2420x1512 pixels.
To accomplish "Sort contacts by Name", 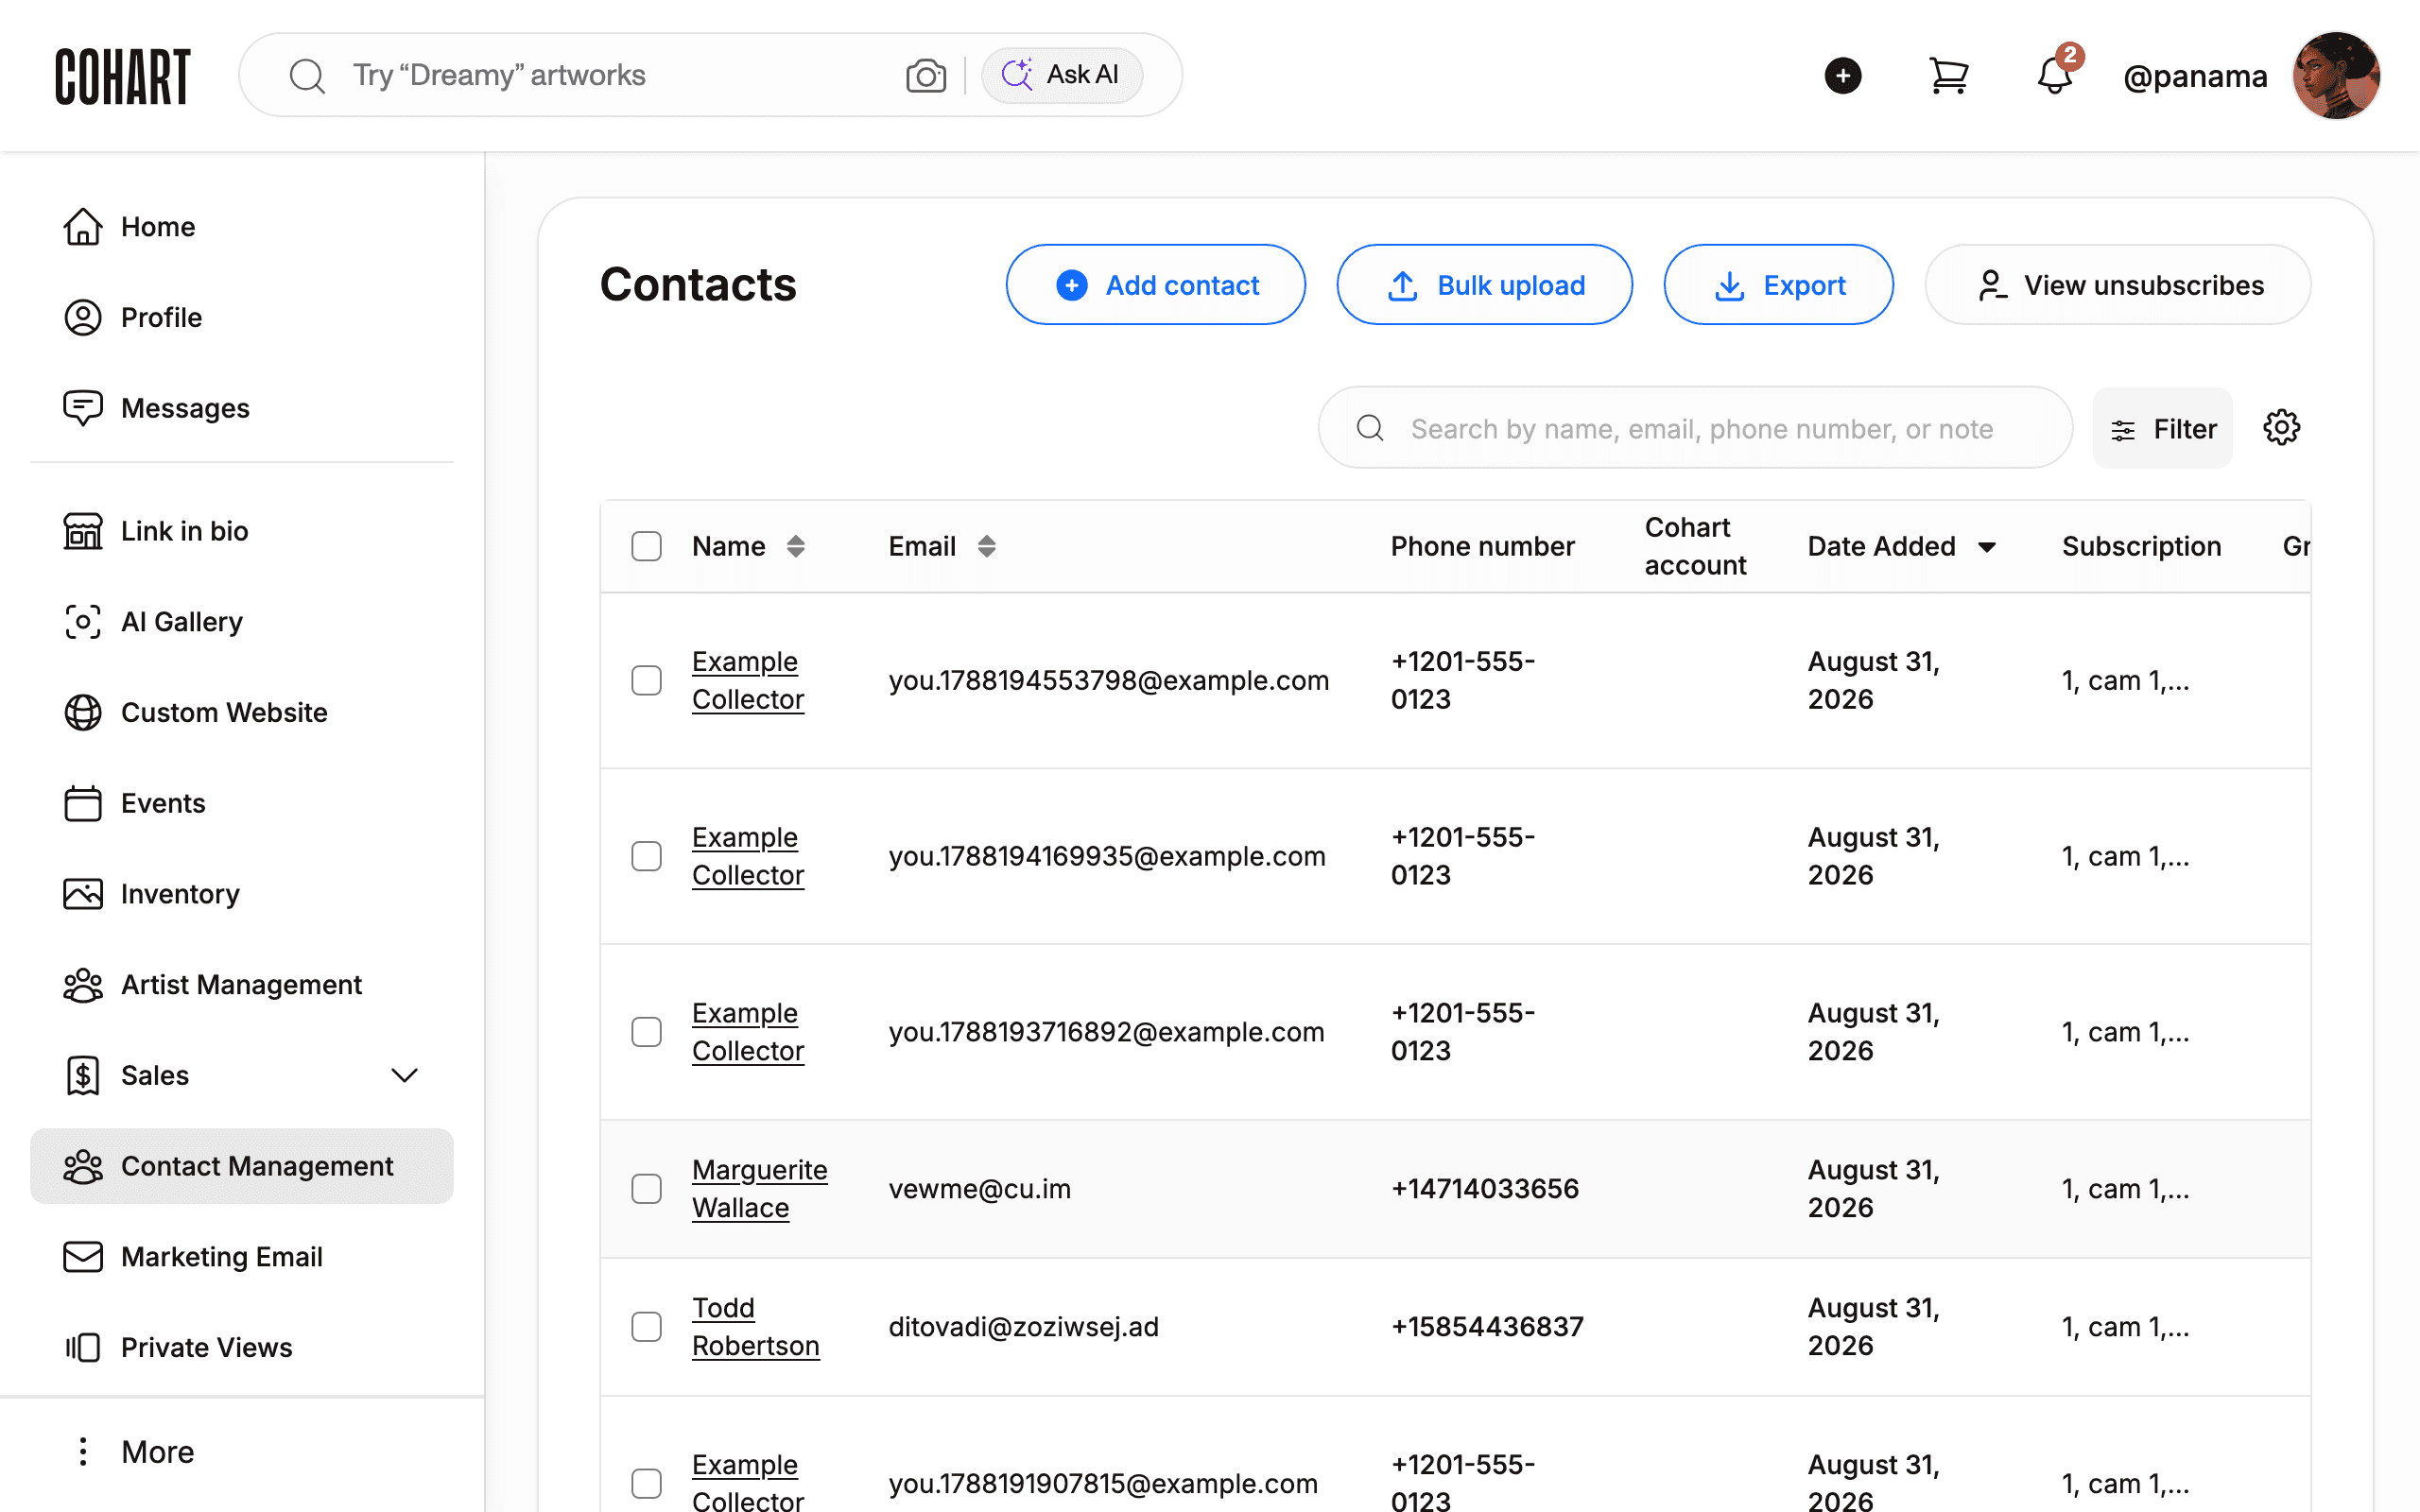I will [795, 546].
